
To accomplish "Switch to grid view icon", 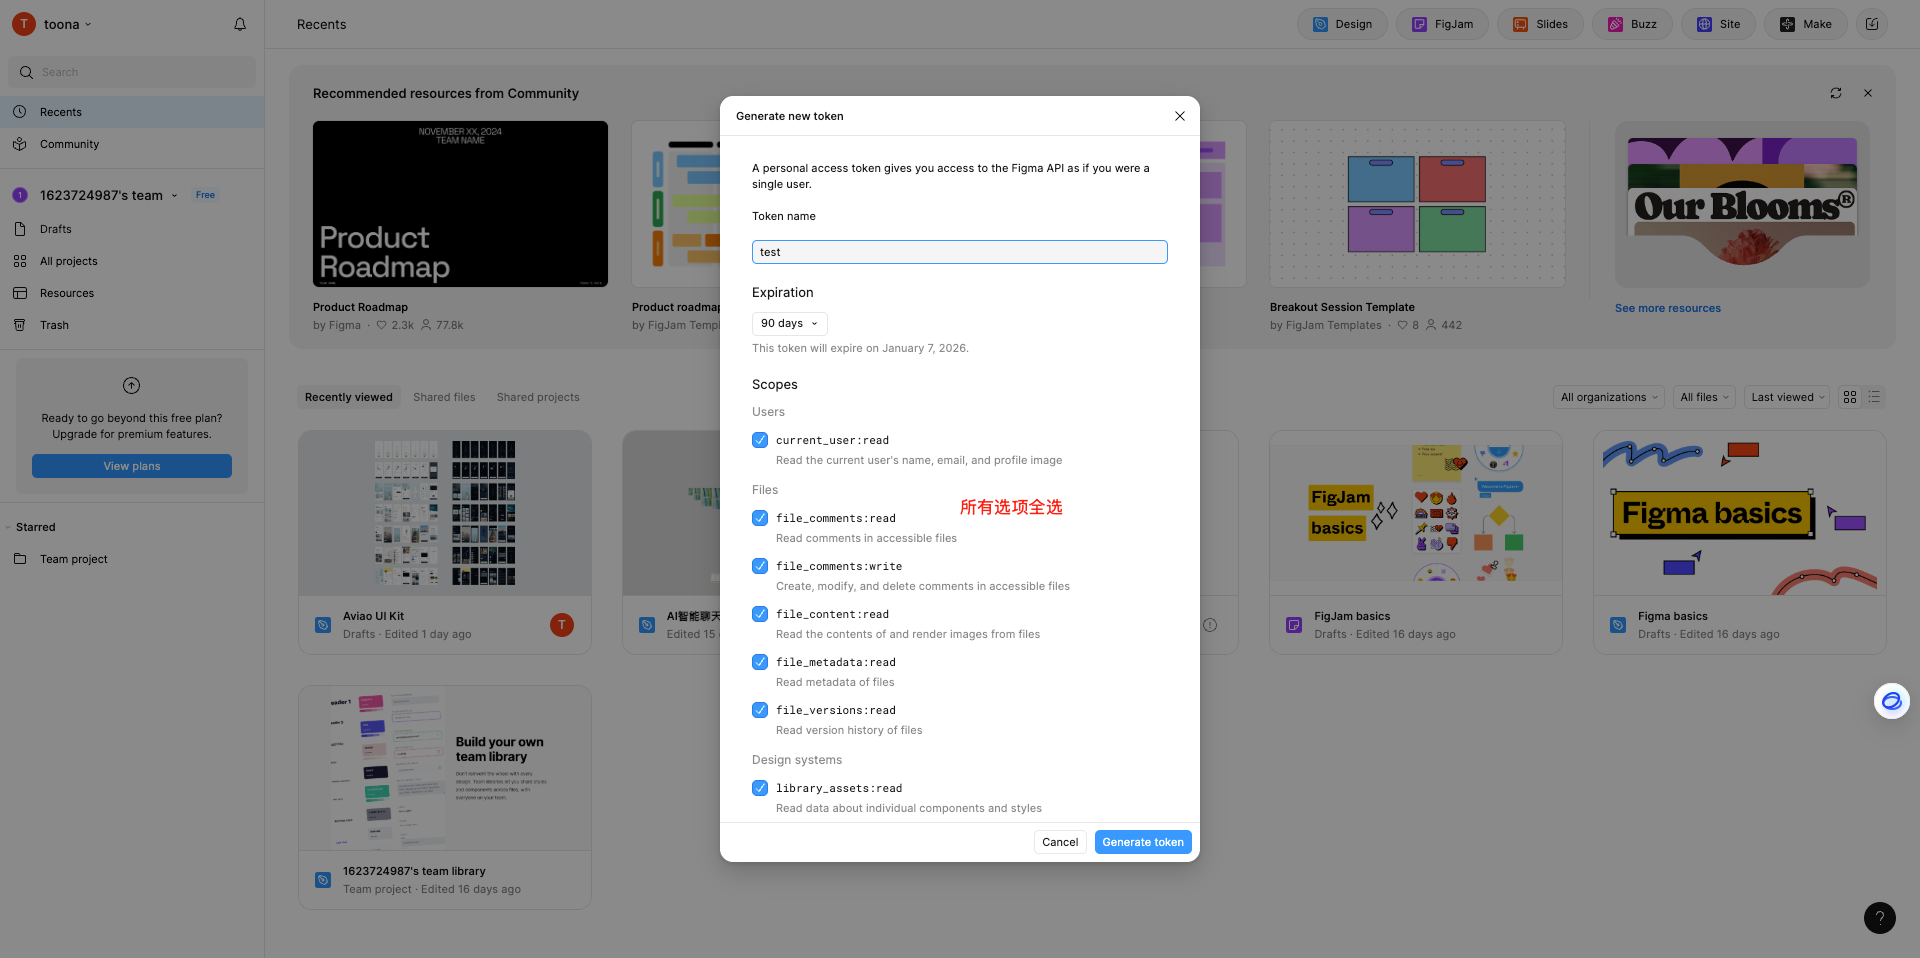I will [x=1850, y=397].
